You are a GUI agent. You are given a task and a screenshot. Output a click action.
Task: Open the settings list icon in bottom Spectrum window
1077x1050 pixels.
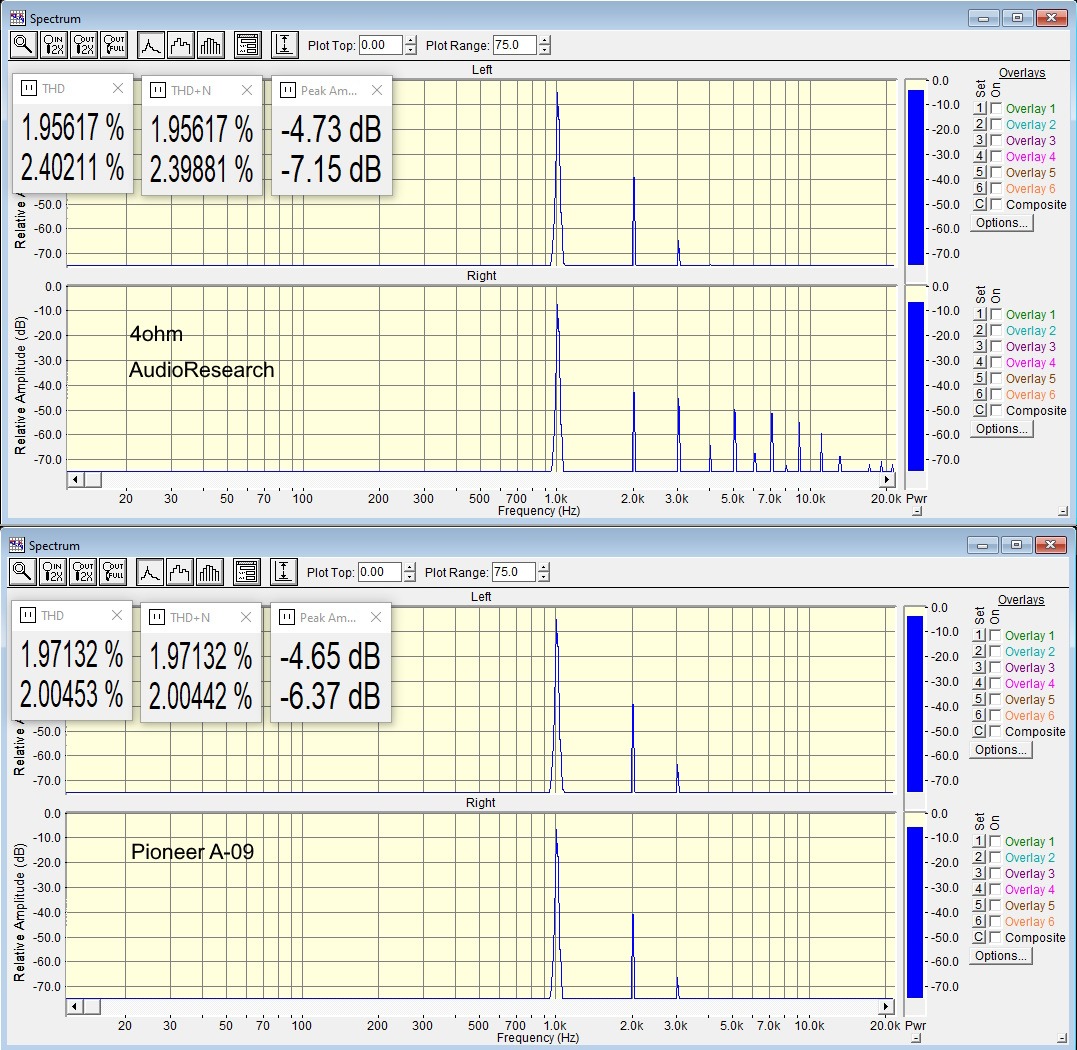tap(246, 572)
